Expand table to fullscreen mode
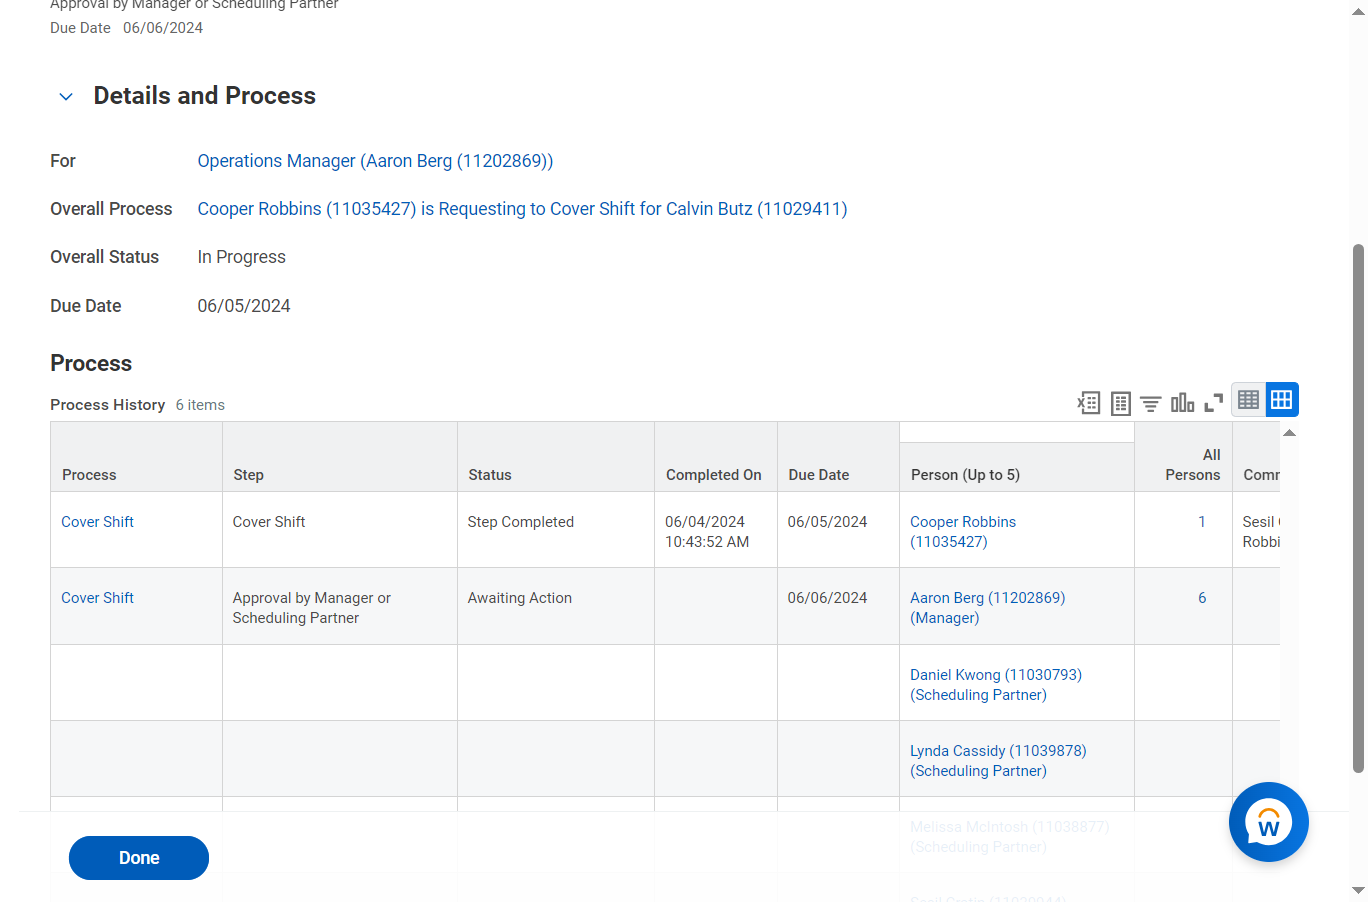The height and width of the screenshot is (902, 1368). (x=1214, y=403)
